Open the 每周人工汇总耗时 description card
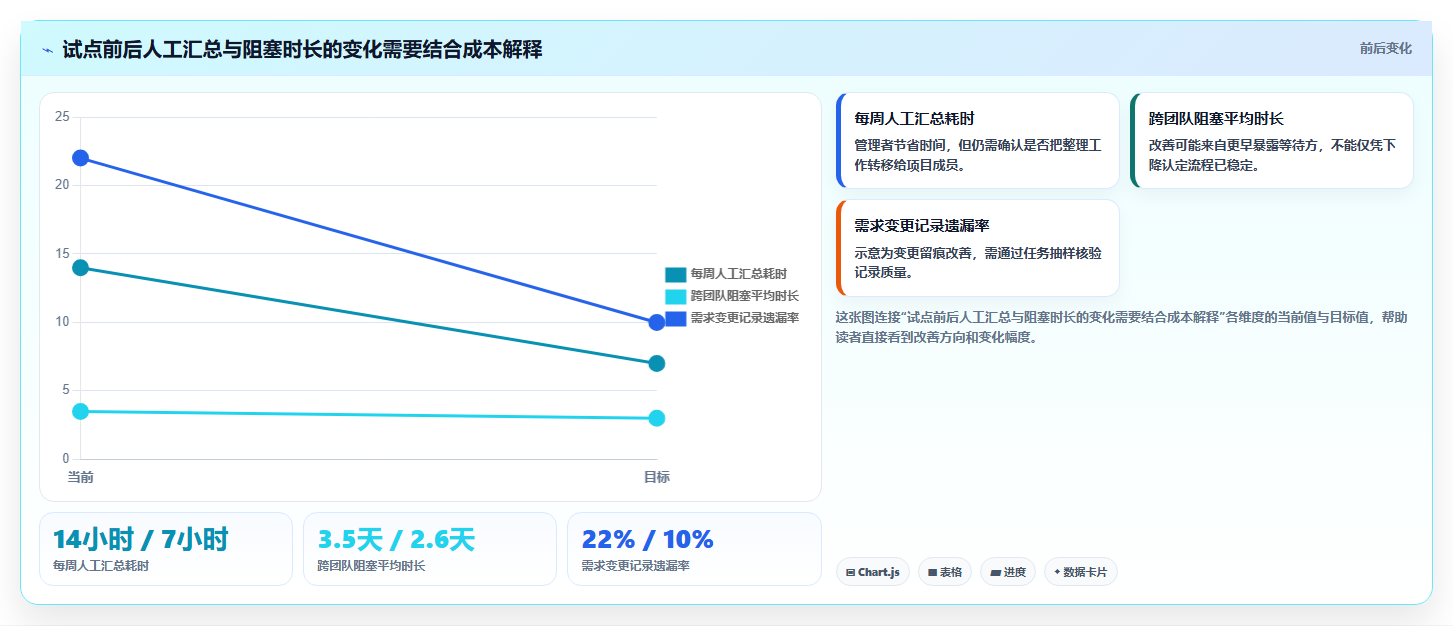 (977, 141)
